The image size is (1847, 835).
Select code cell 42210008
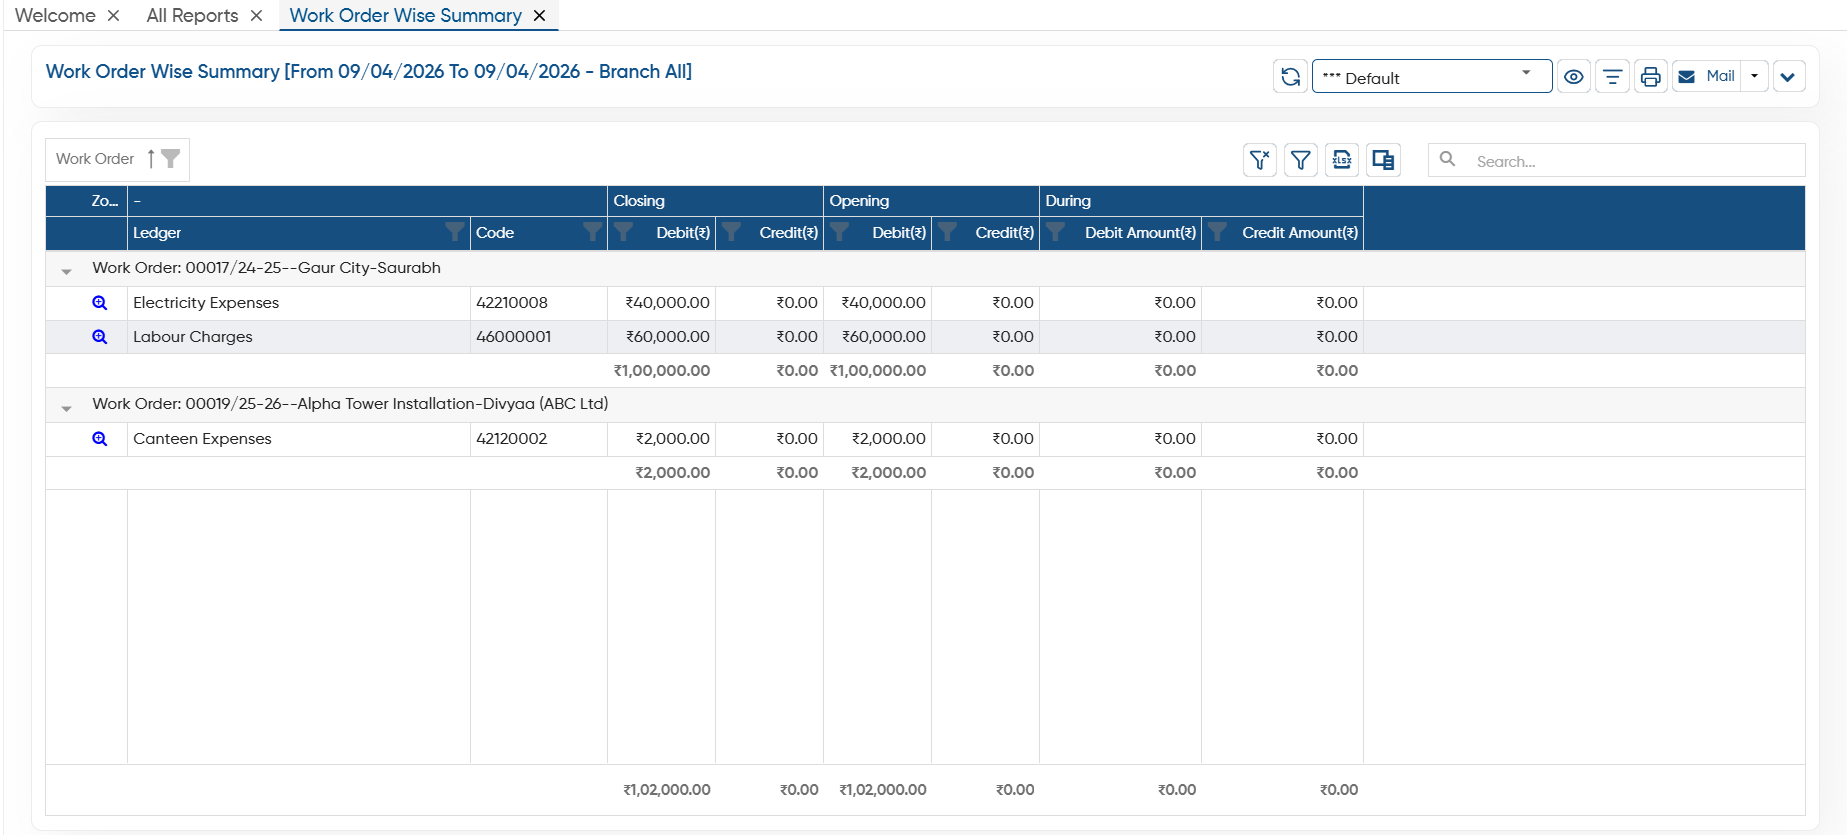pyautogui.click(x=539, y=303)
